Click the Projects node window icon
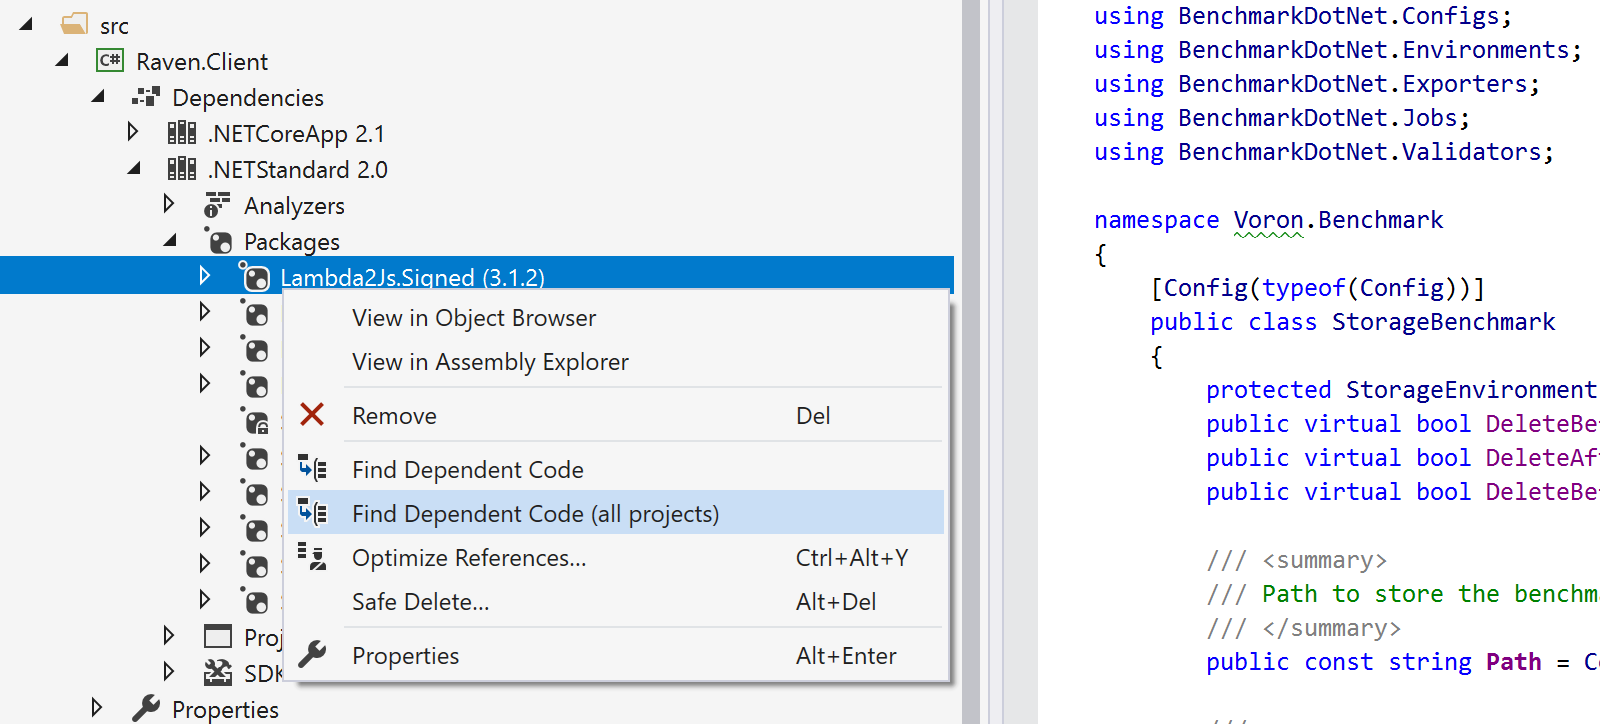 click(217, 636)
